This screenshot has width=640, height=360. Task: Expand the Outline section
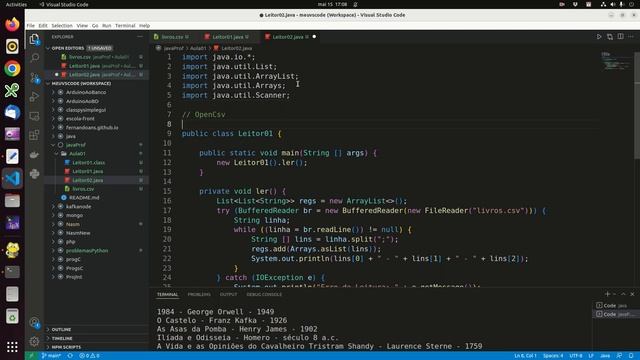61,329
